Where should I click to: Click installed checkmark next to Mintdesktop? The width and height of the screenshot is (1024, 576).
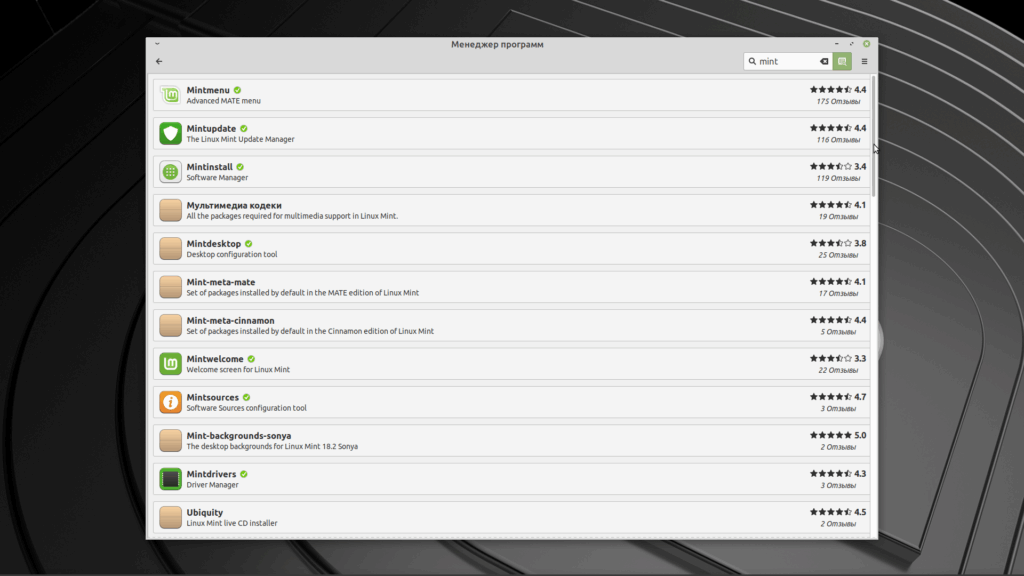point(249,244)
